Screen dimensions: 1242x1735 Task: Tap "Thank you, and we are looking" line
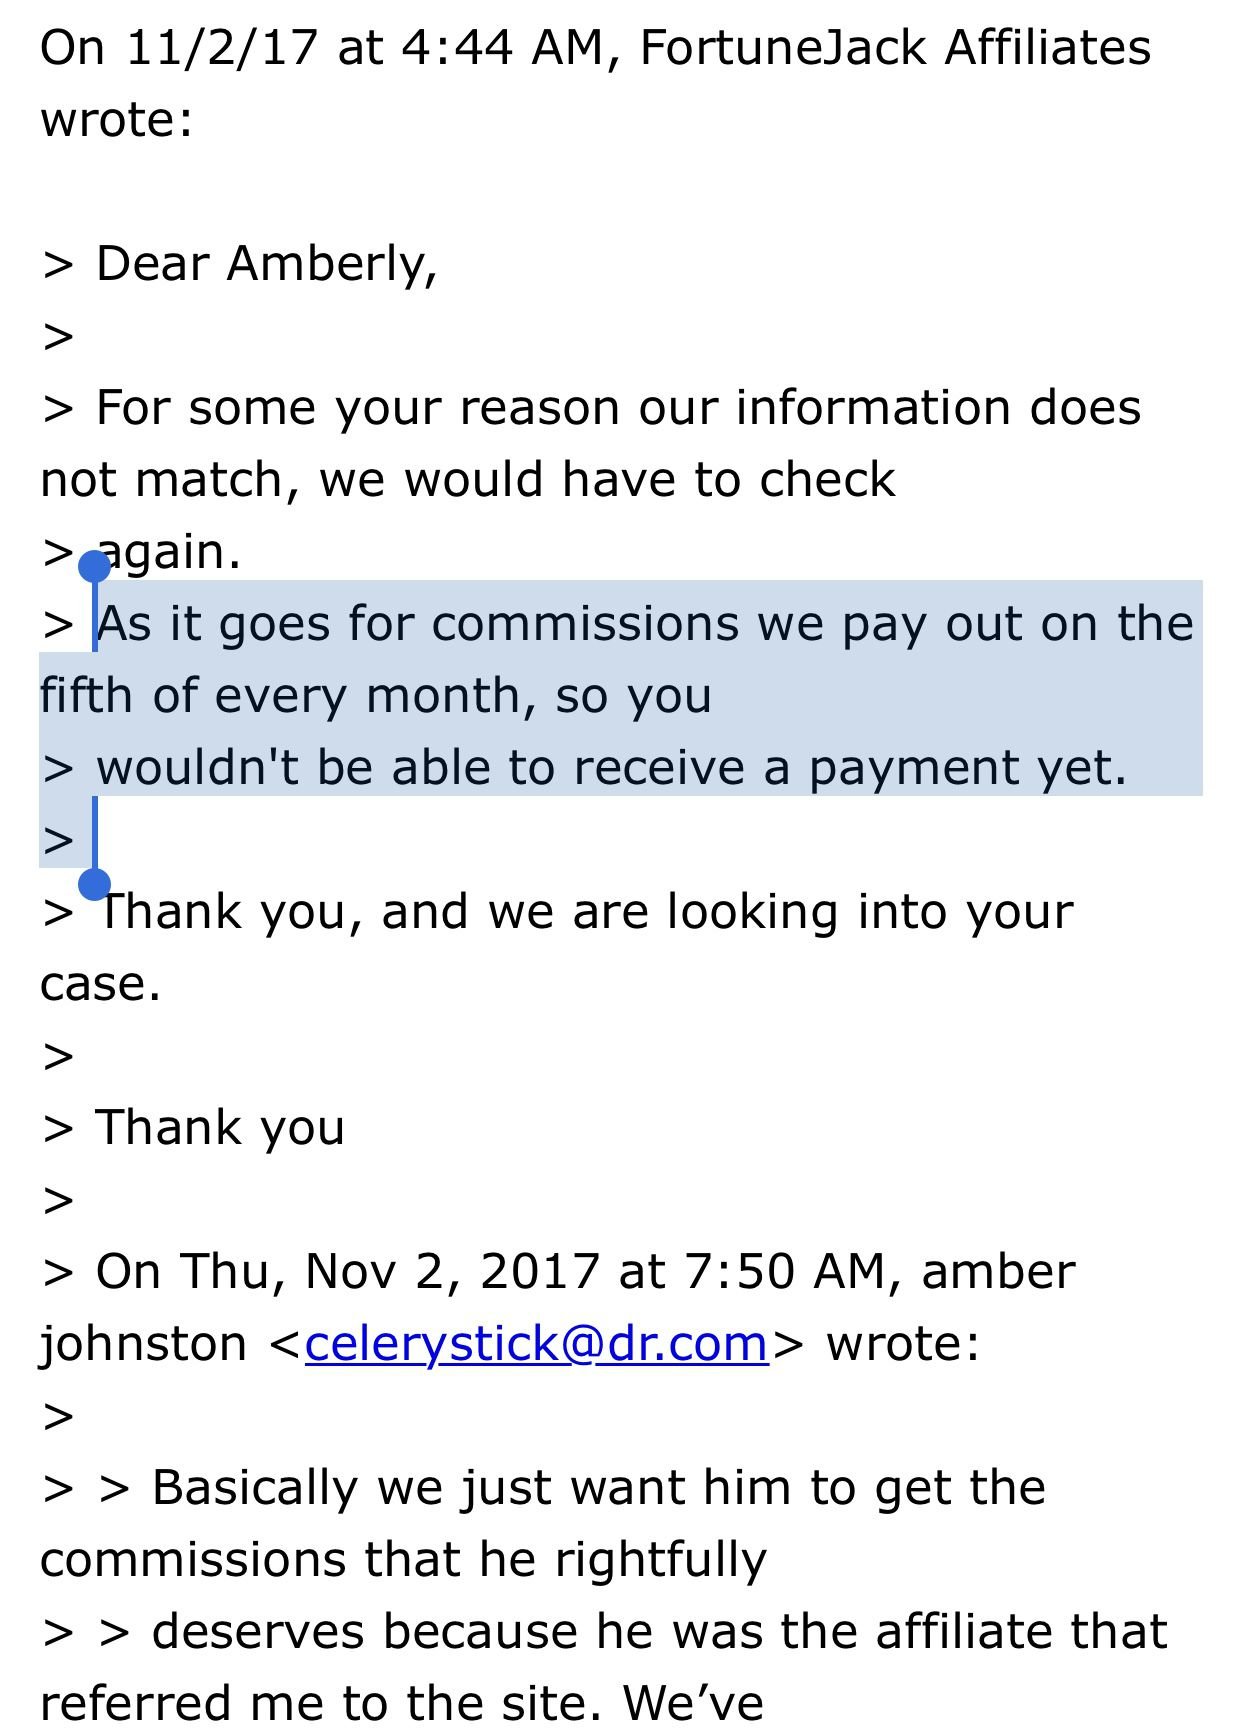[585, 912]
